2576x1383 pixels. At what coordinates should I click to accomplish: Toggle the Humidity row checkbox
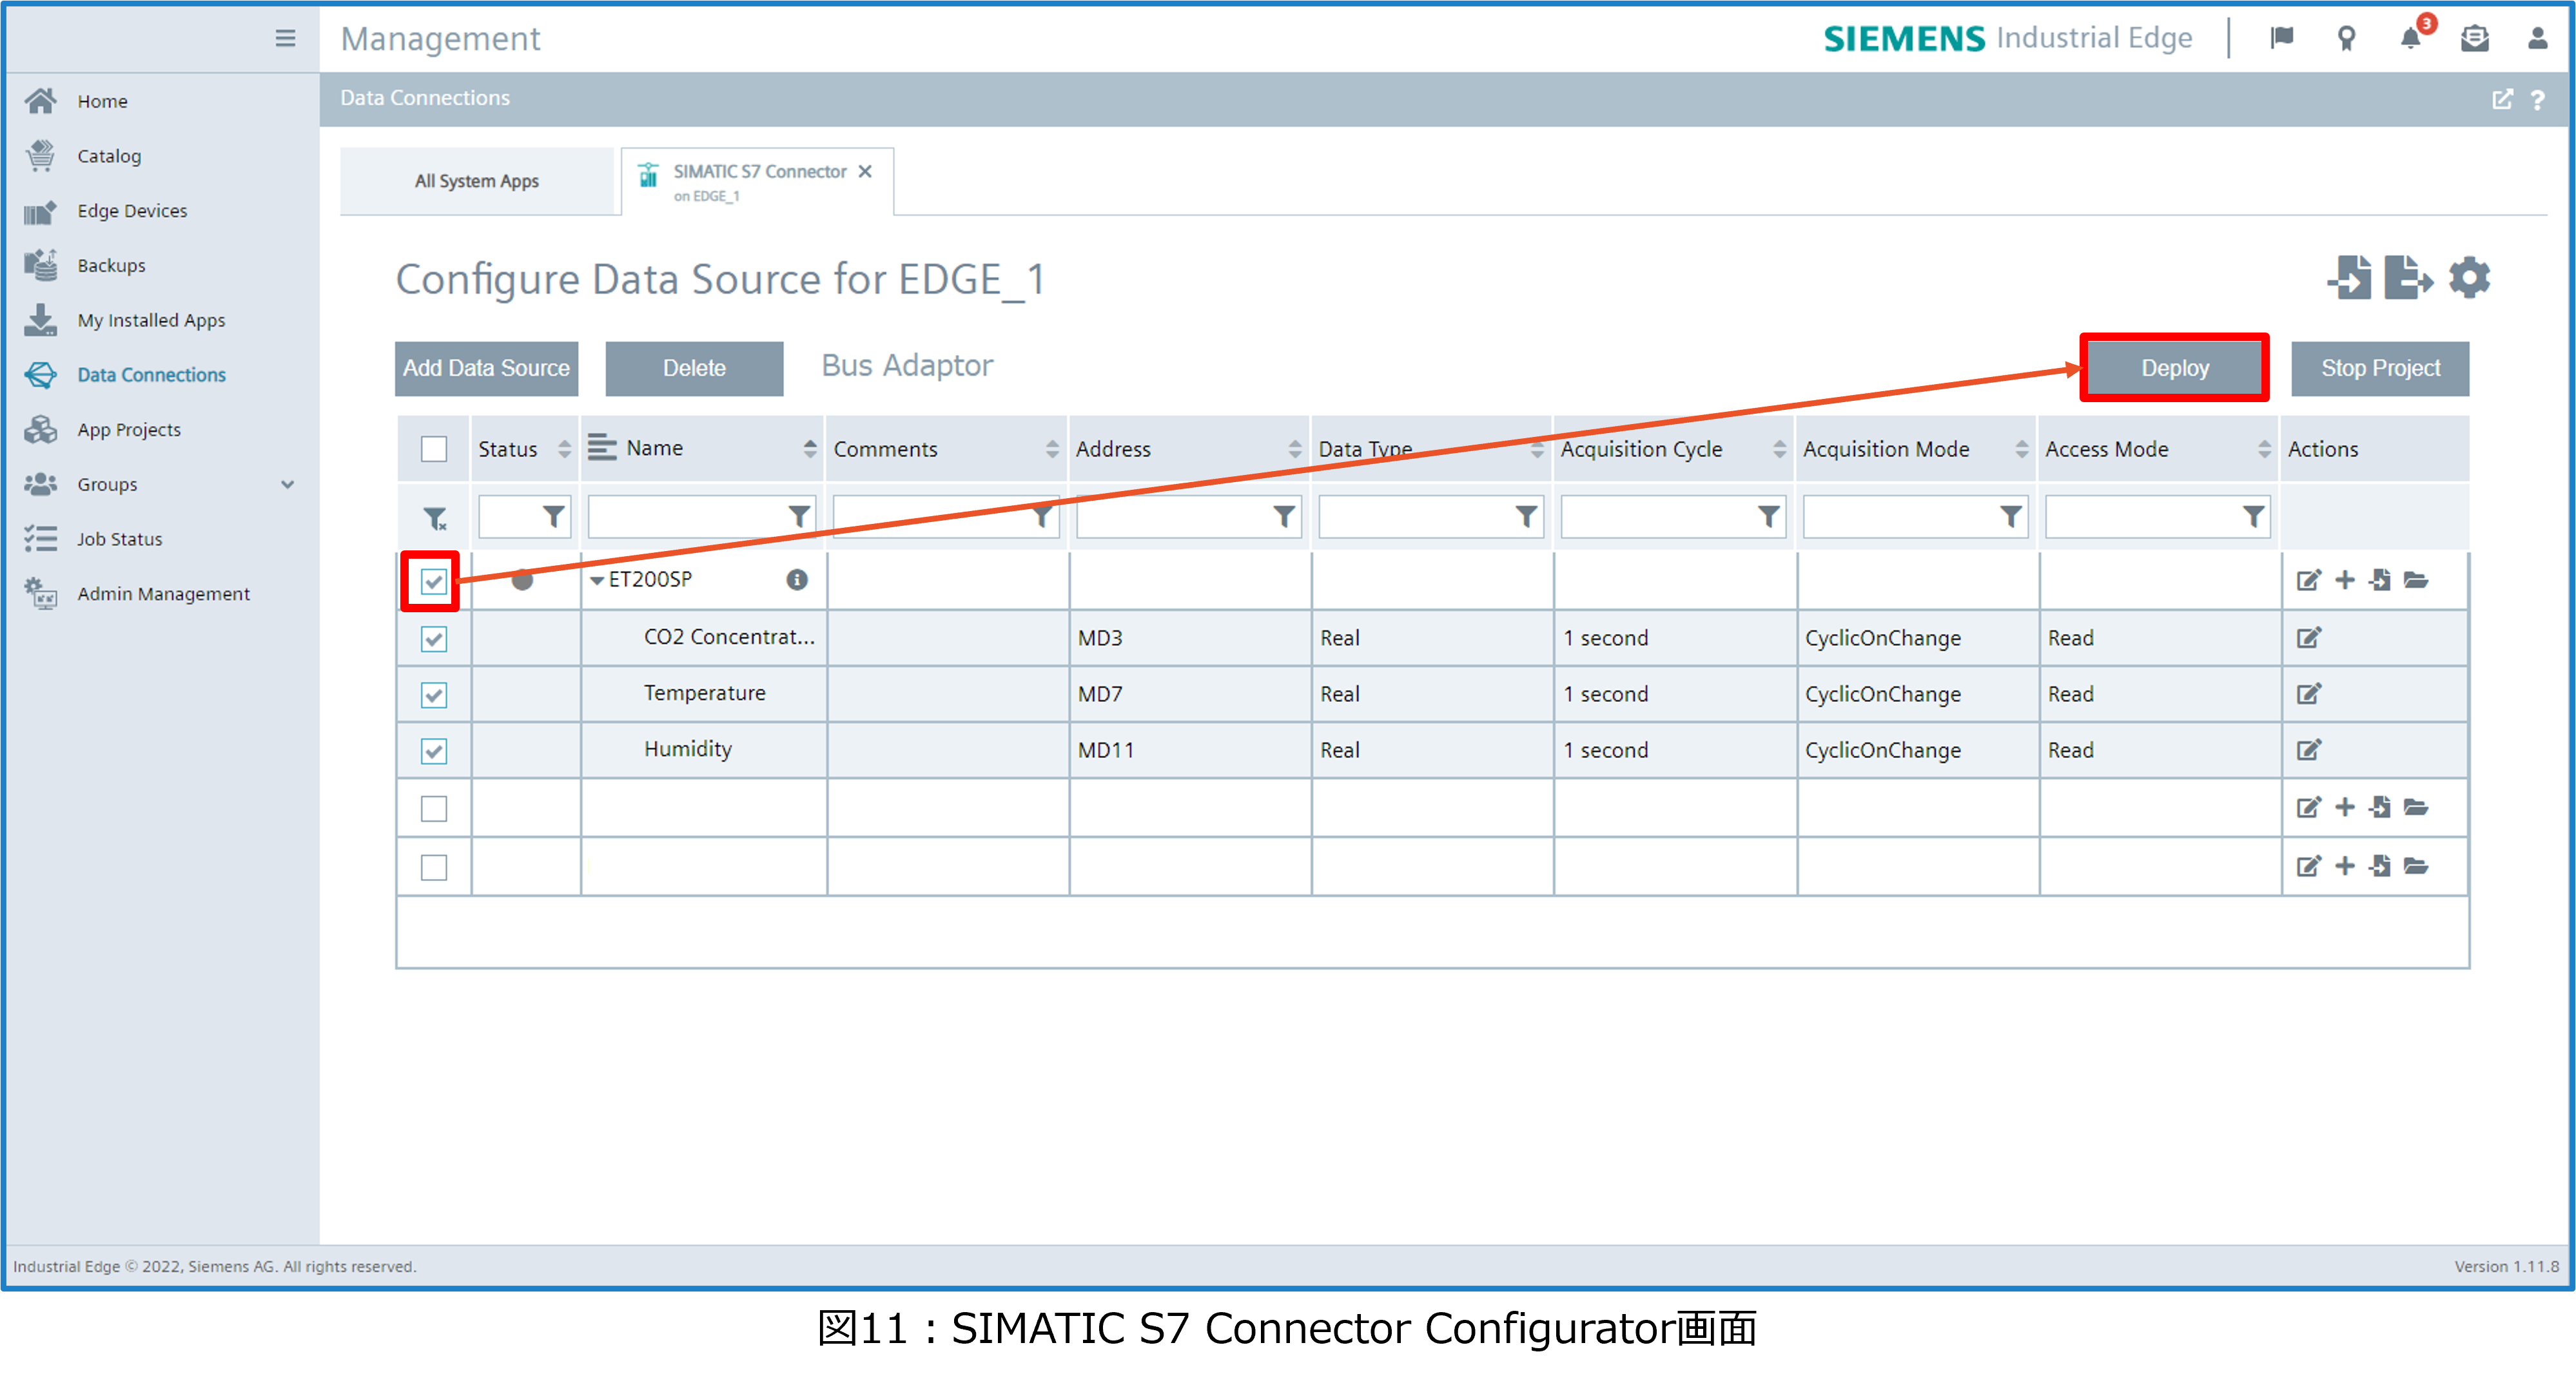coord(433,751)
